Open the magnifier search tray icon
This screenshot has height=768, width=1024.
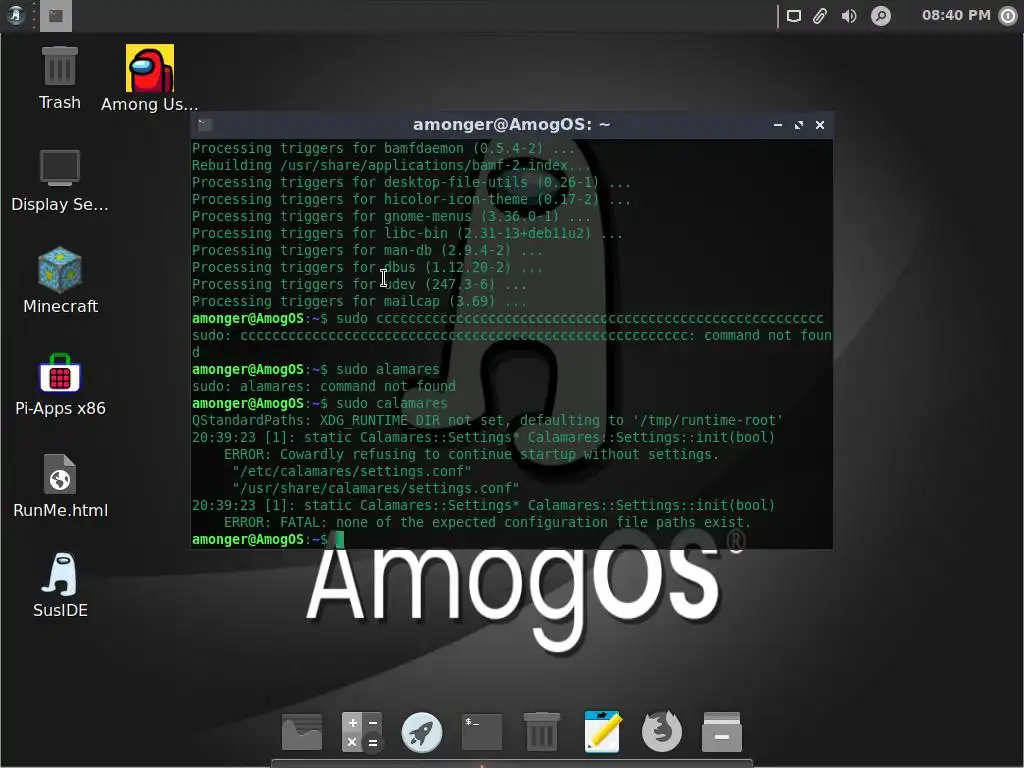point(881,16)
